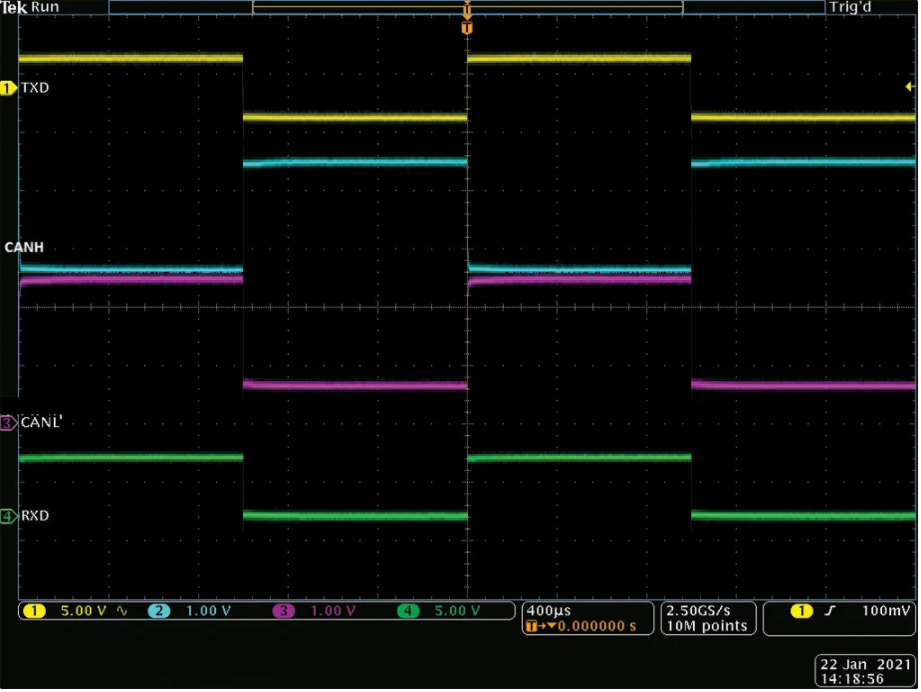Click the 0.000000 s delay readout
The image size is (921, 692).
[597, 627]
